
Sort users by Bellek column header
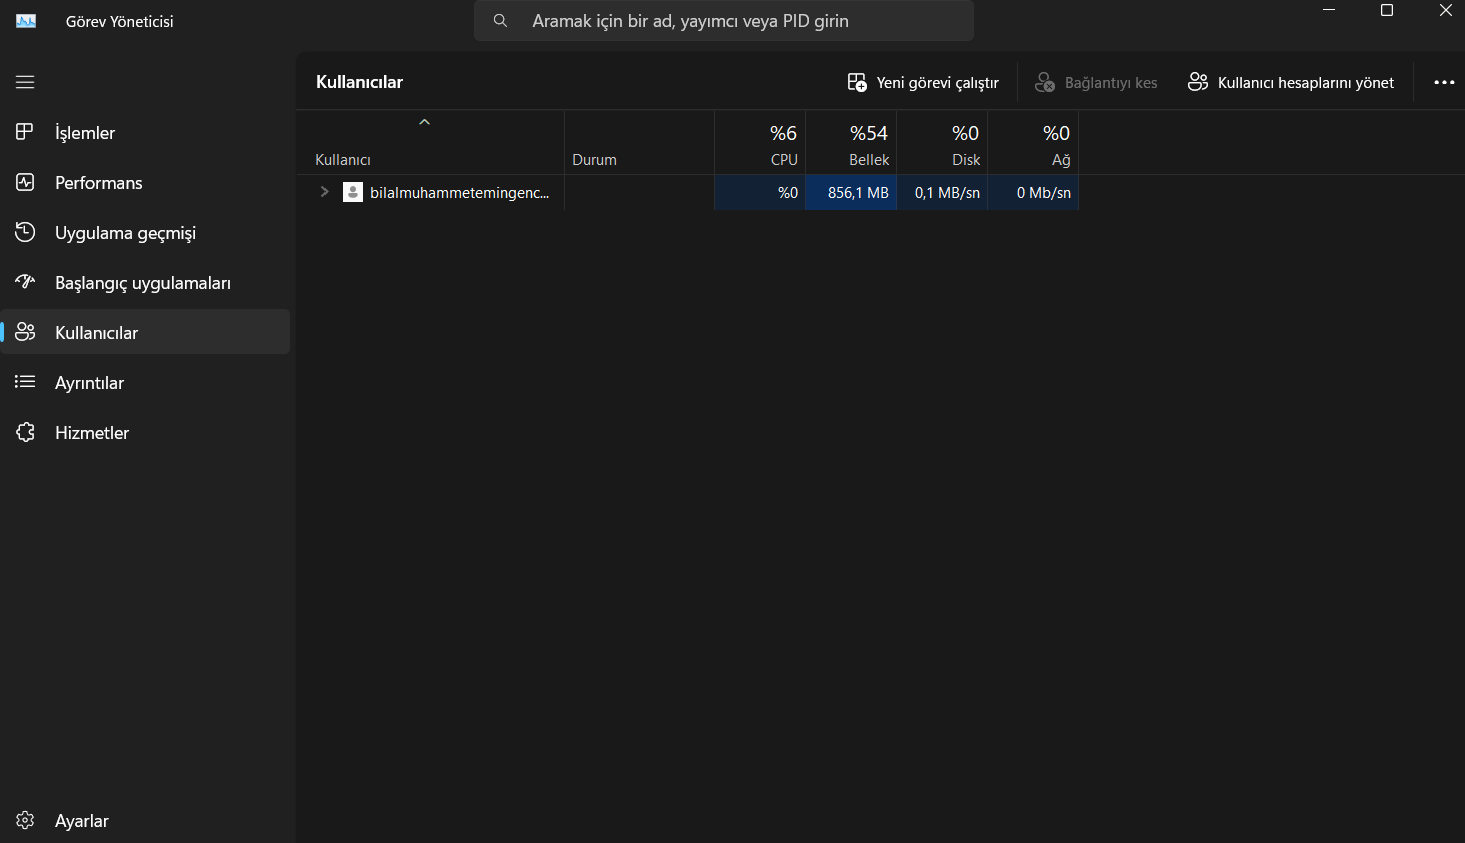click(x=851, y=142)
